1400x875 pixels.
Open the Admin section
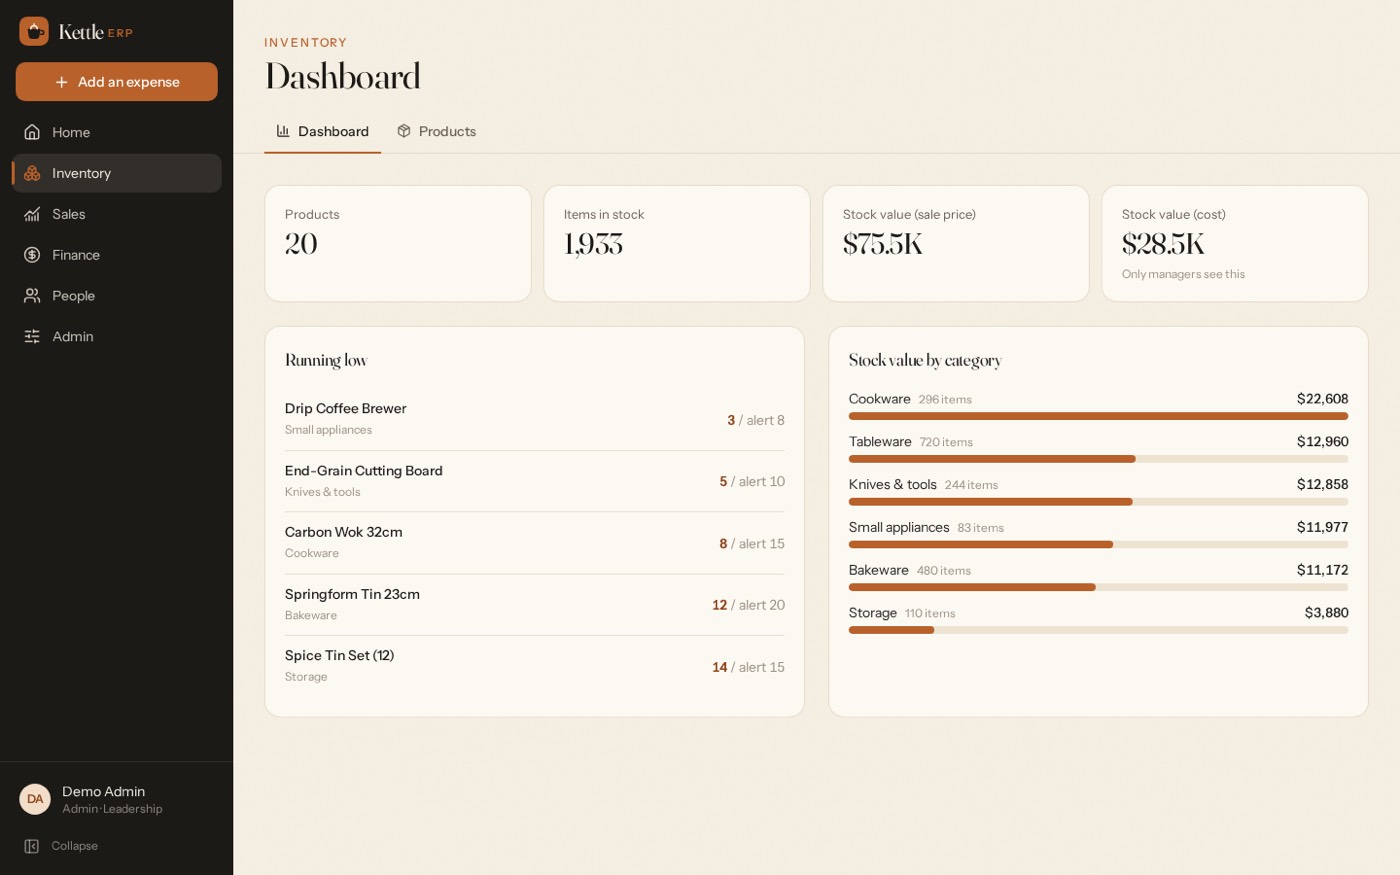pyautogui.click(x=117, y=337)
